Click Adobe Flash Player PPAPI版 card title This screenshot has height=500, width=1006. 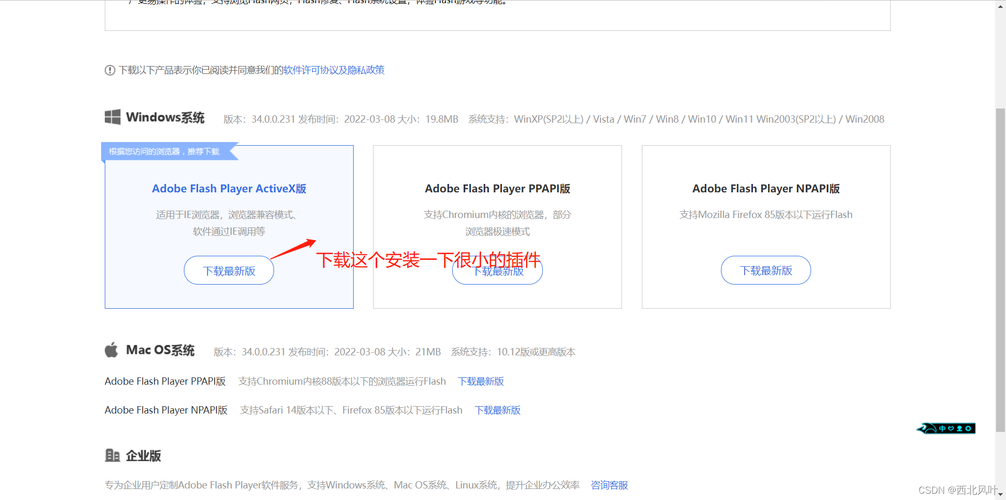[x=497, y=189]
